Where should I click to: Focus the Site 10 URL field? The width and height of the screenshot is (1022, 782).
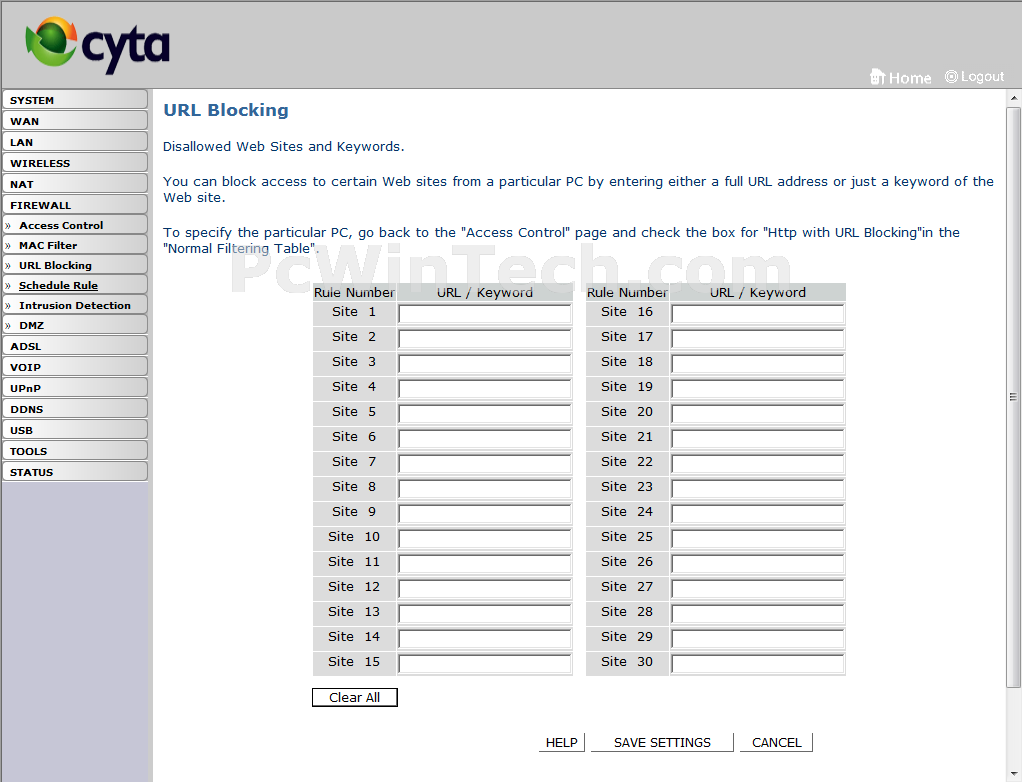click(x=485, y=540)
